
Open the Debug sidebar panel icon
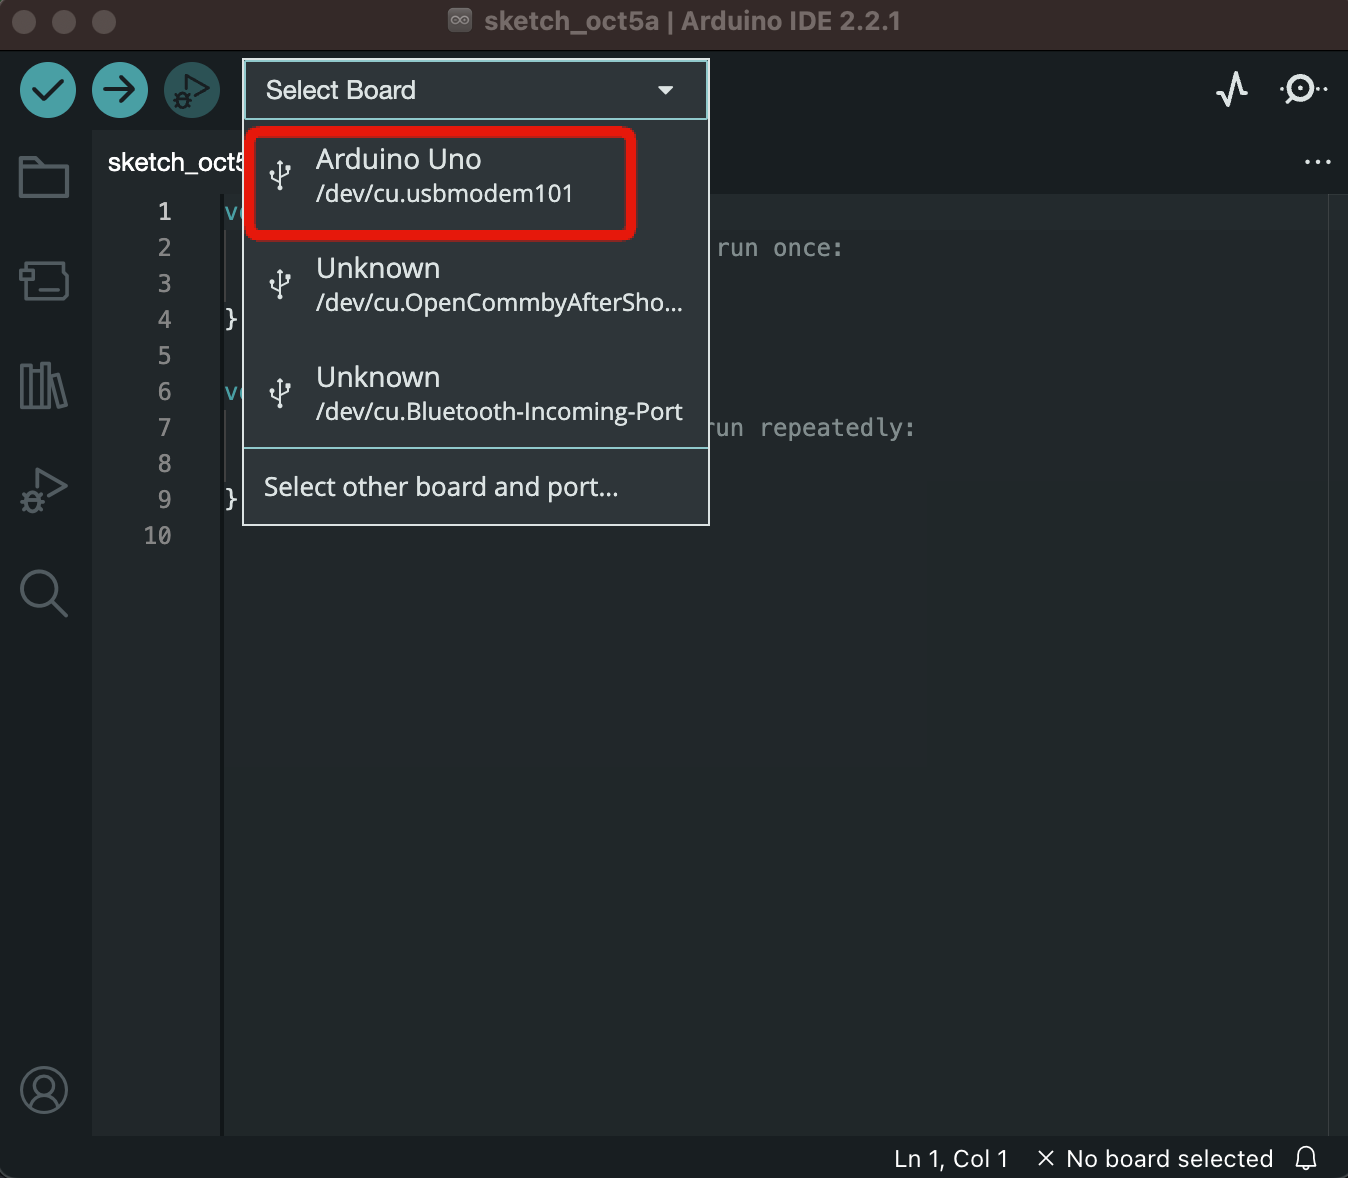coord(44,490)
